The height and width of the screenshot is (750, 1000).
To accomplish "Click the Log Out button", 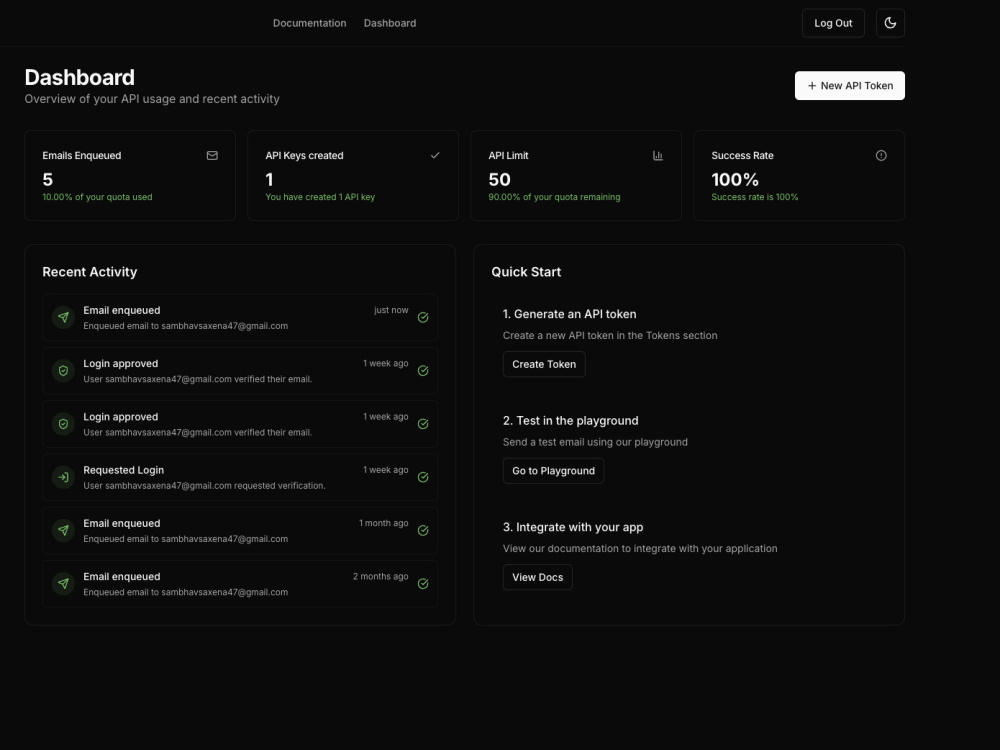I will coord(833,23).
